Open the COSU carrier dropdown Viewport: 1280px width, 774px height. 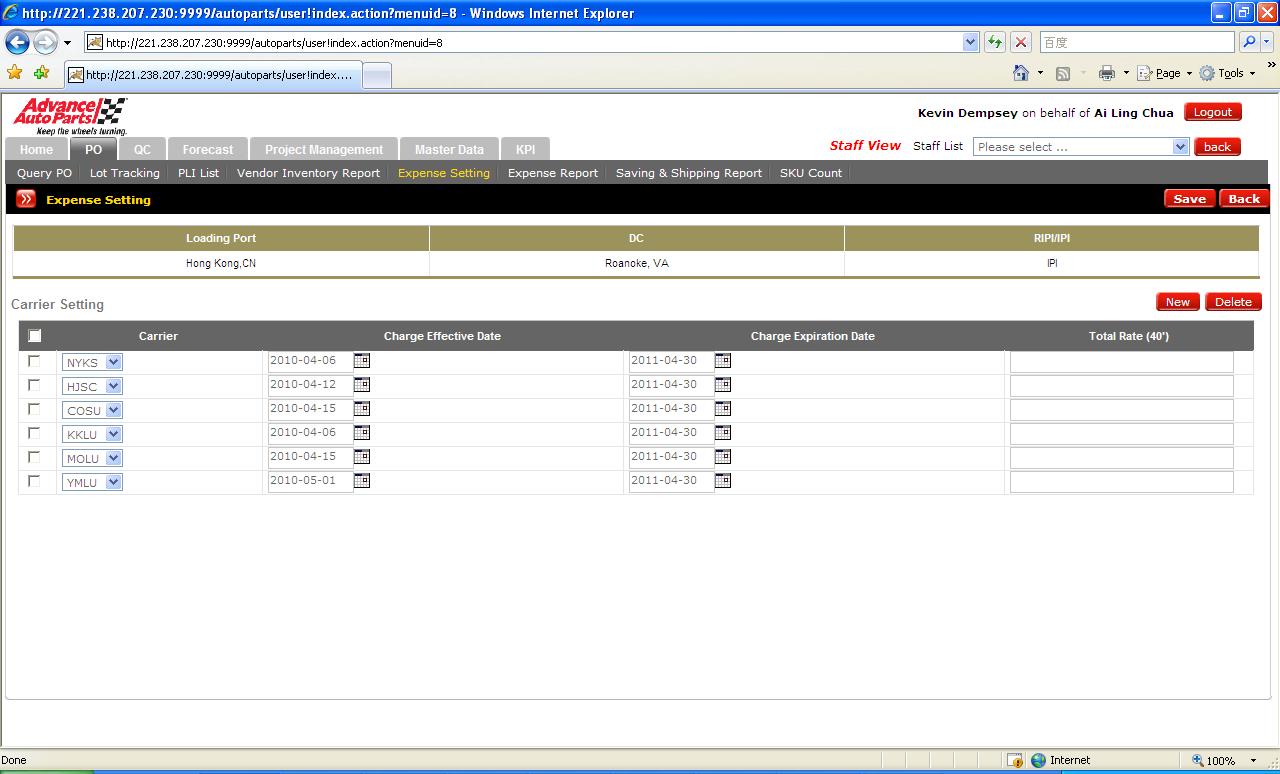(x=113, y=410)
